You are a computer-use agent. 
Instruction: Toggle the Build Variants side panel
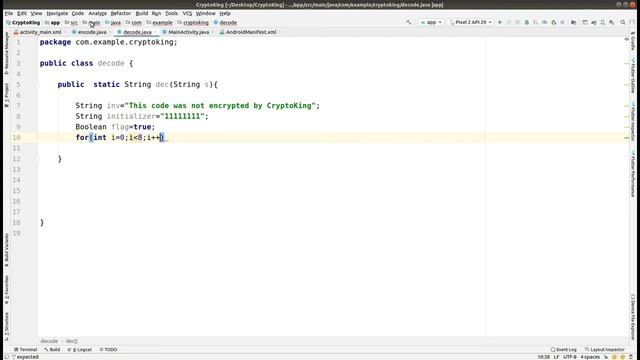(7, 250)
